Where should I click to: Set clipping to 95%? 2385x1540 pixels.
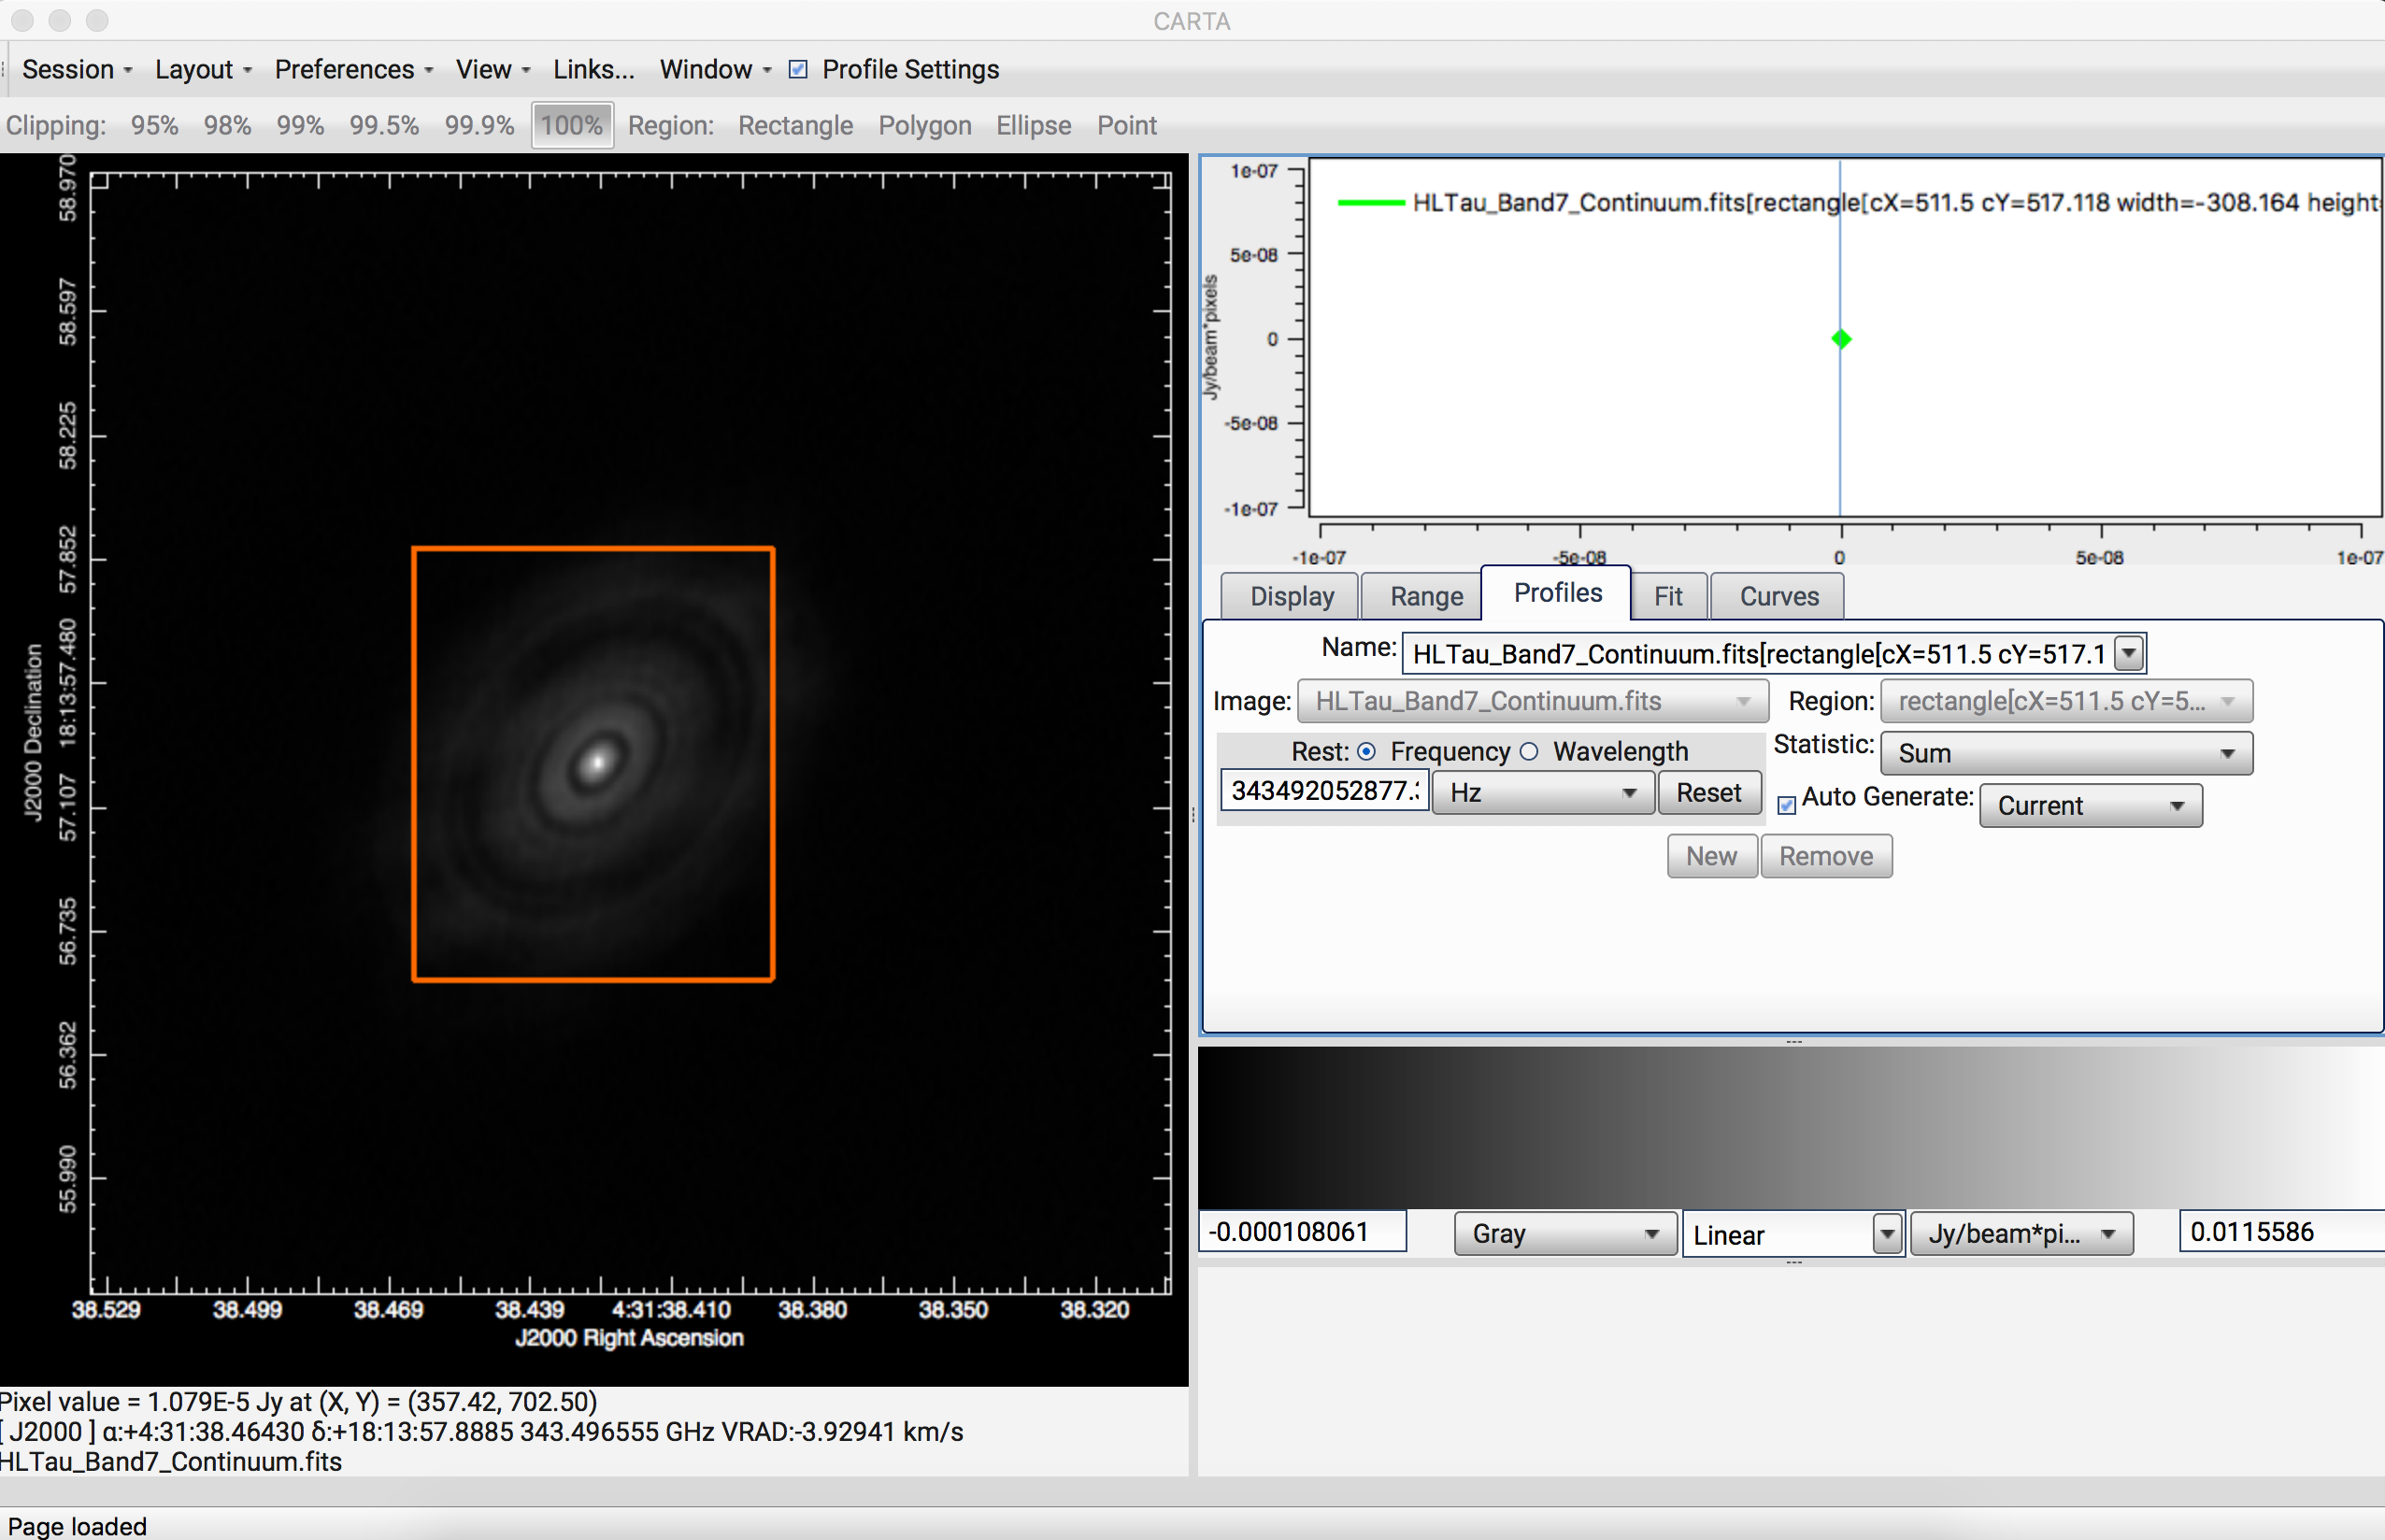point(153,125)
